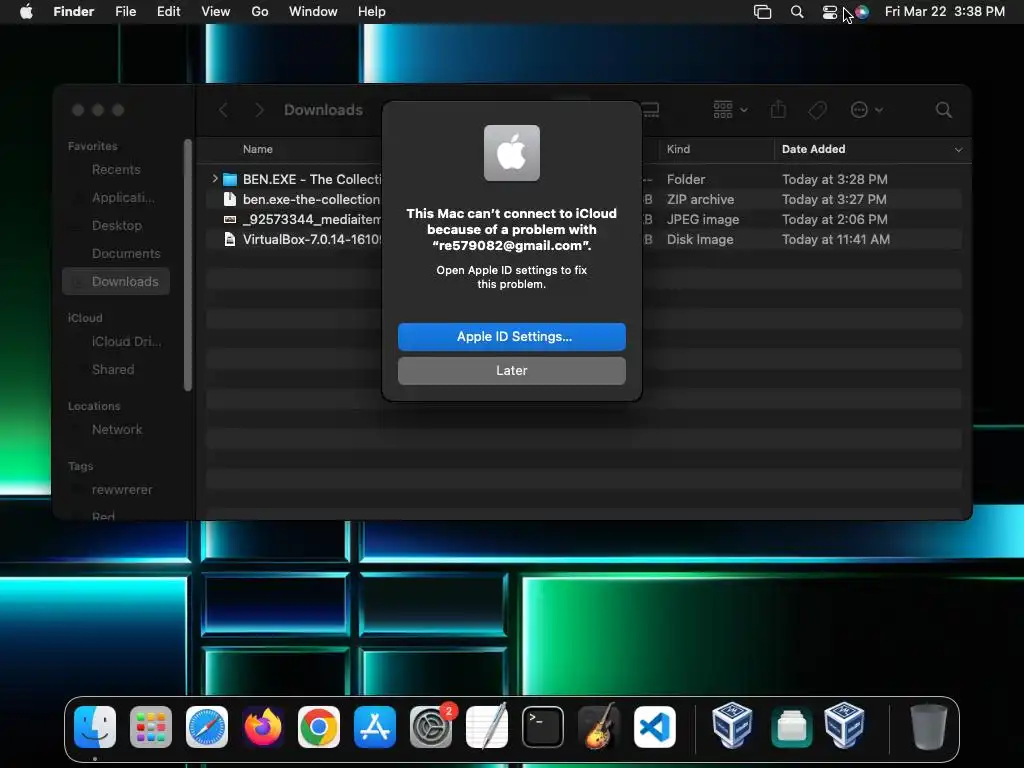Open System Settings in the Dock
Image resolution: width=1024 pixels, height=768 pixels.
click(x=431, y=727)
